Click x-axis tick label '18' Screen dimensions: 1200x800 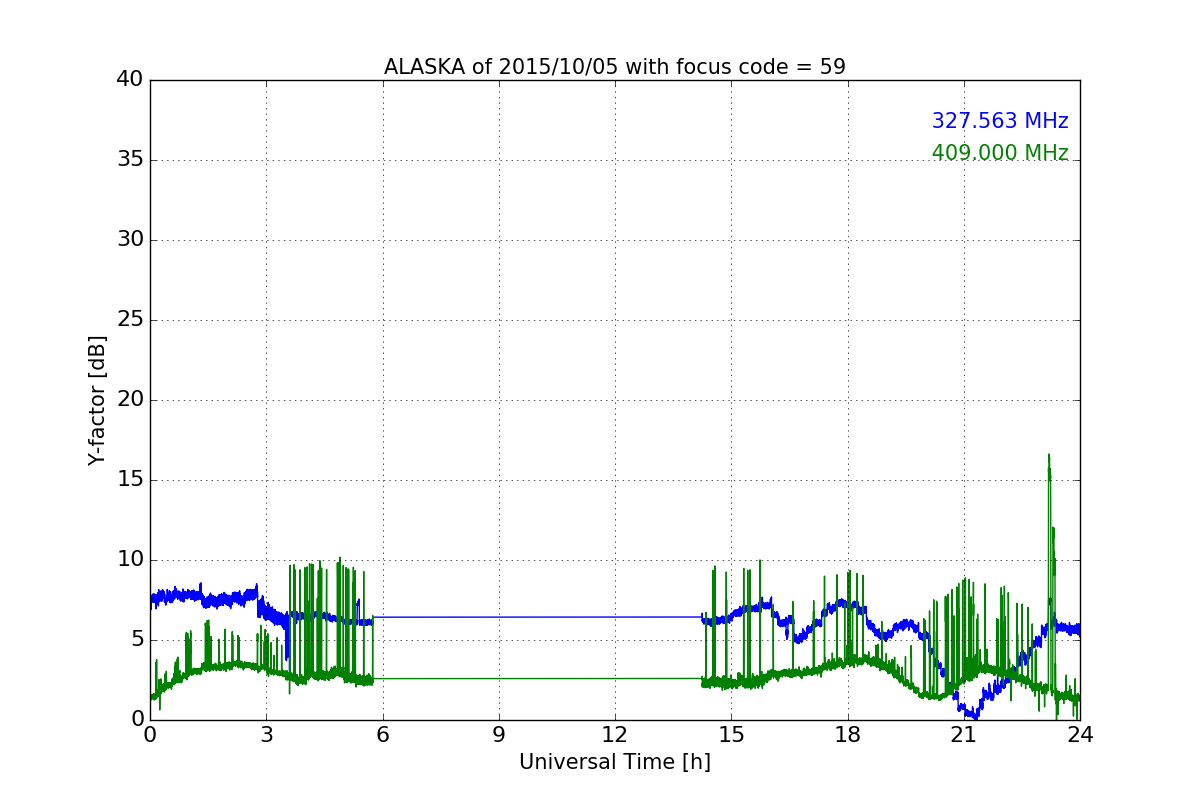click(848, 735)
